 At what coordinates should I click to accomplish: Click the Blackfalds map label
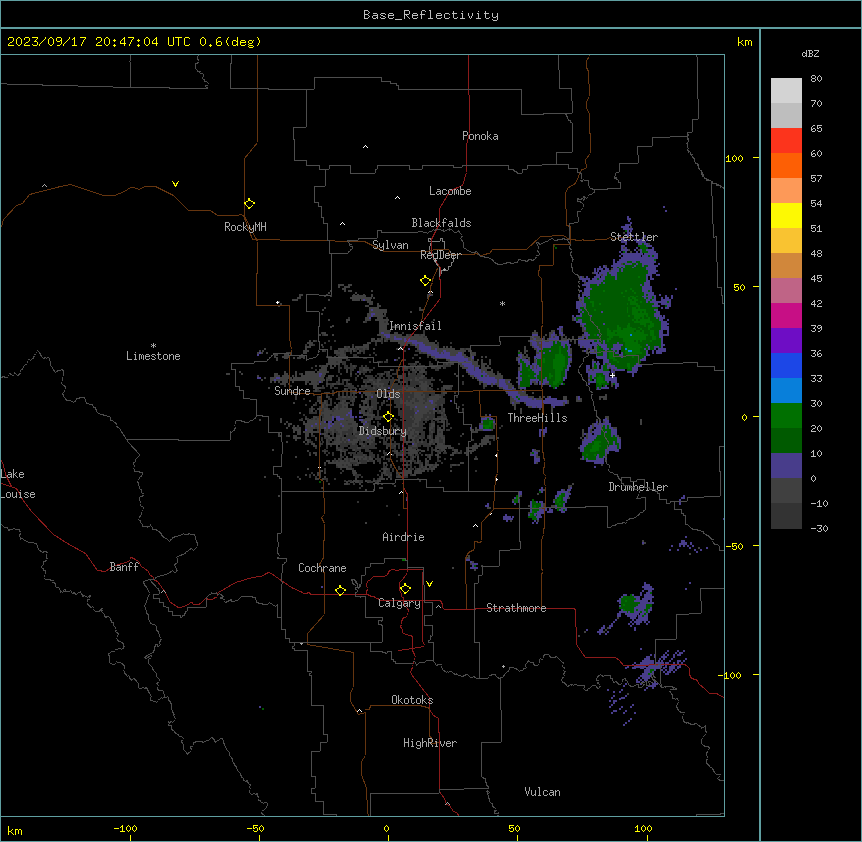pos(441,223)
